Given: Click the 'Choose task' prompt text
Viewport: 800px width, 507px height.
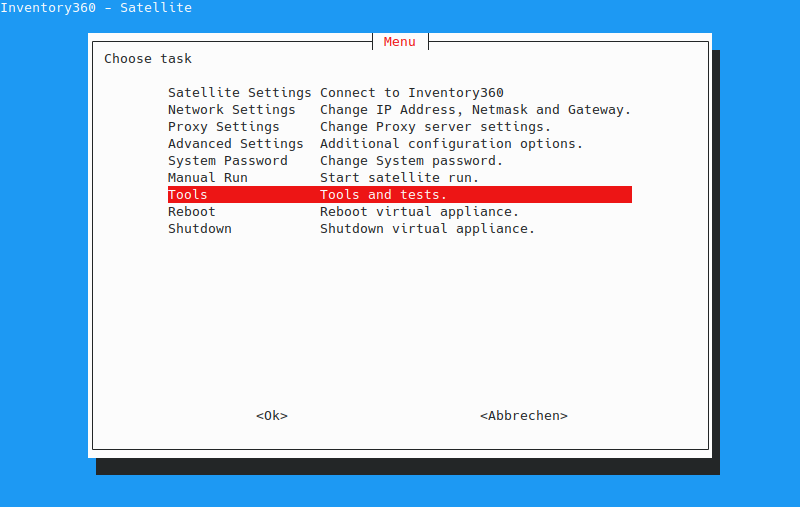Looking at the screenshot, I should [148, 59].
